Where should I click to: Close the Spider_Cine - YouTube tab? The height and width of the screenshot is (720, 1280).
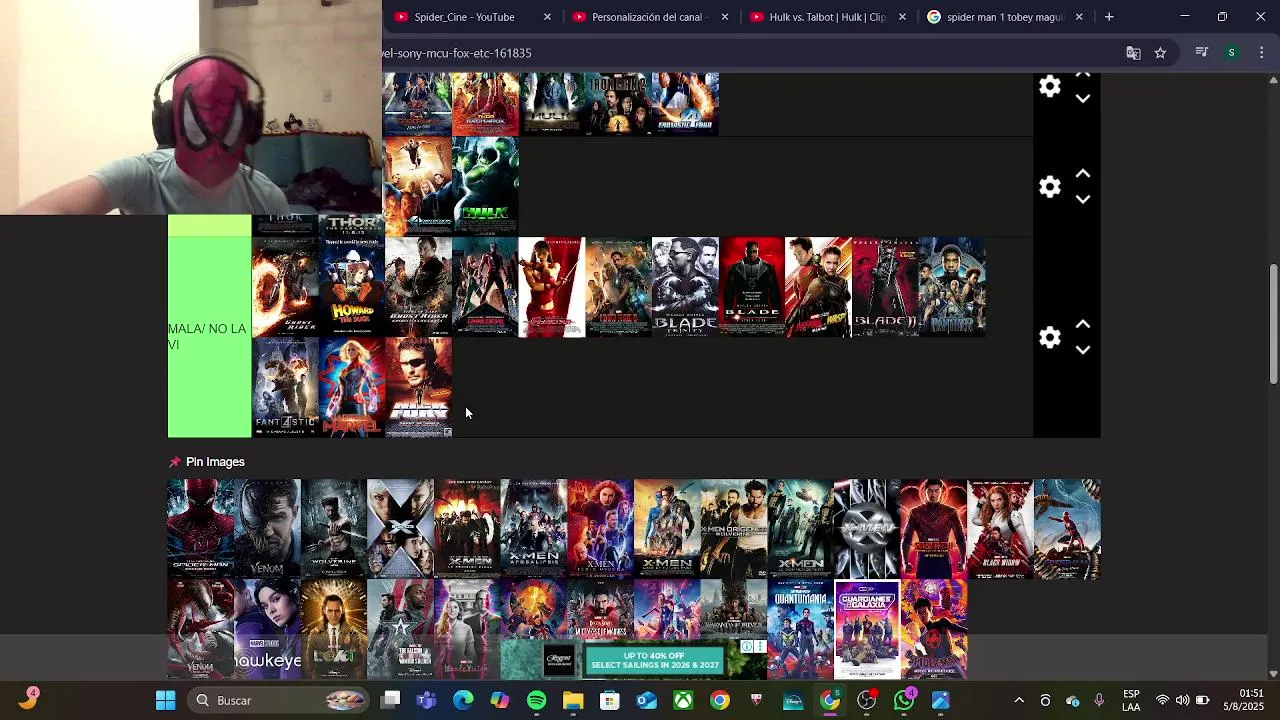pos(547,17)
